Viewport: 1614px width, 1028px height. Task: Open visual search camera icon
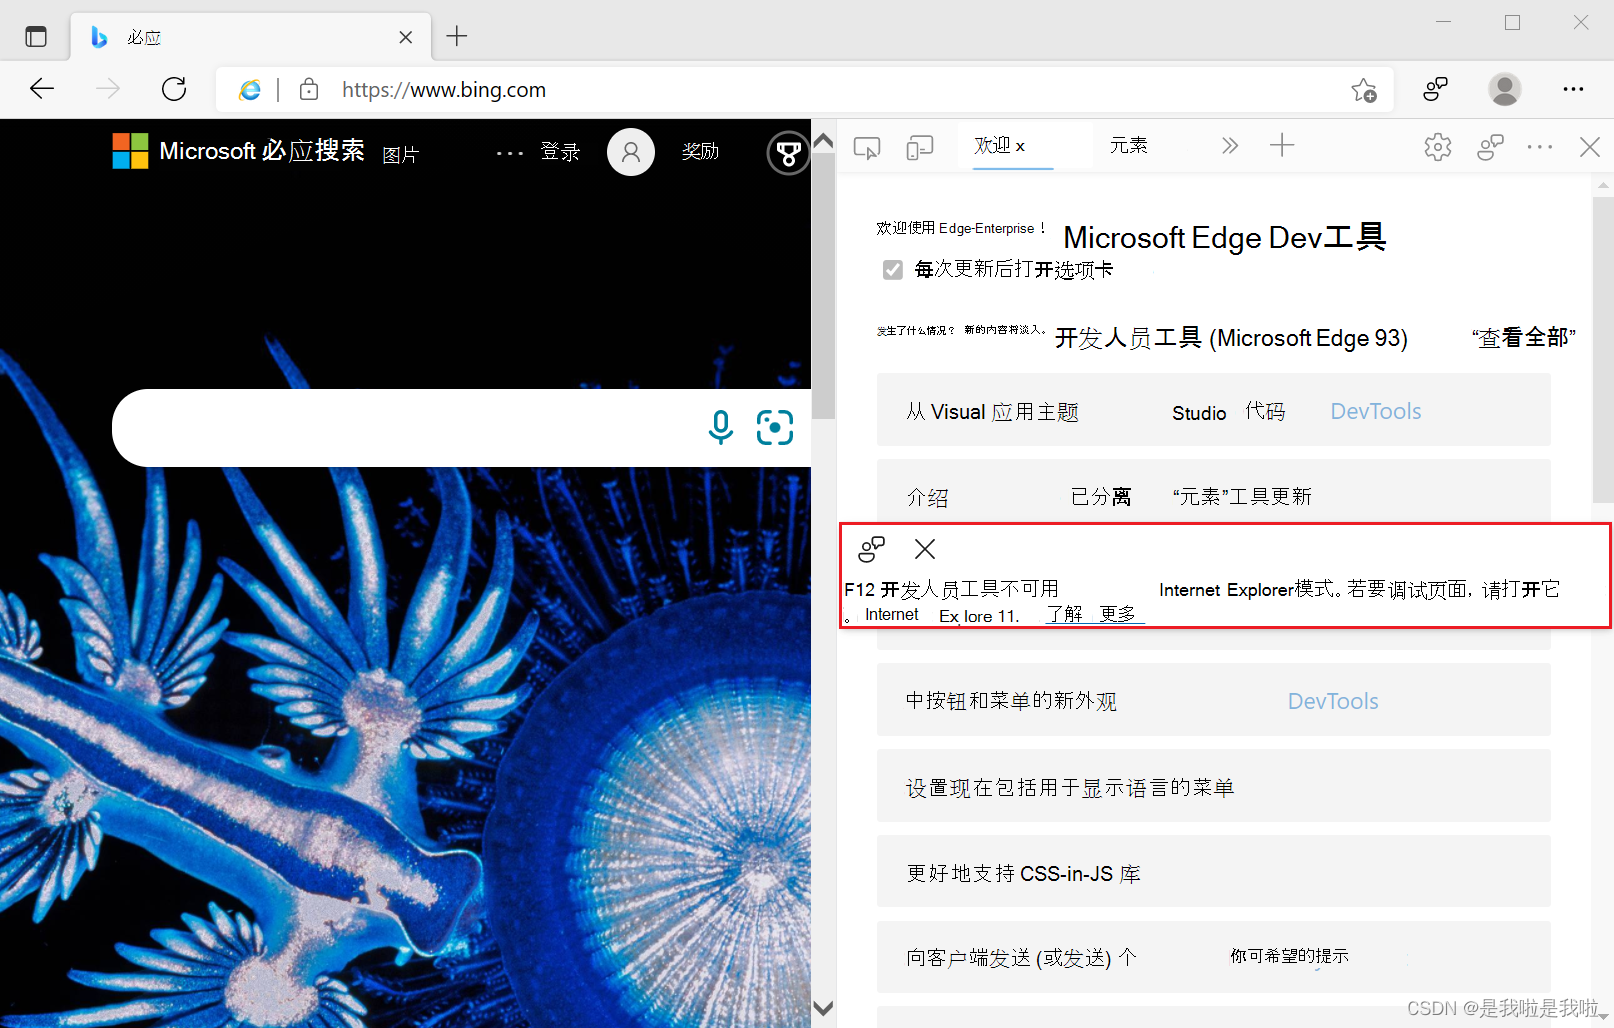click(x=775, y=428)
